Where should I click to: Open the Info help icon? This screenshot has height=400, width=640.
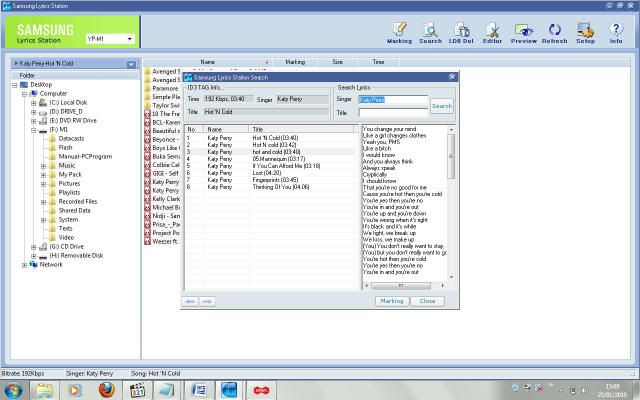pyautogui.click(x=616, y=33)
